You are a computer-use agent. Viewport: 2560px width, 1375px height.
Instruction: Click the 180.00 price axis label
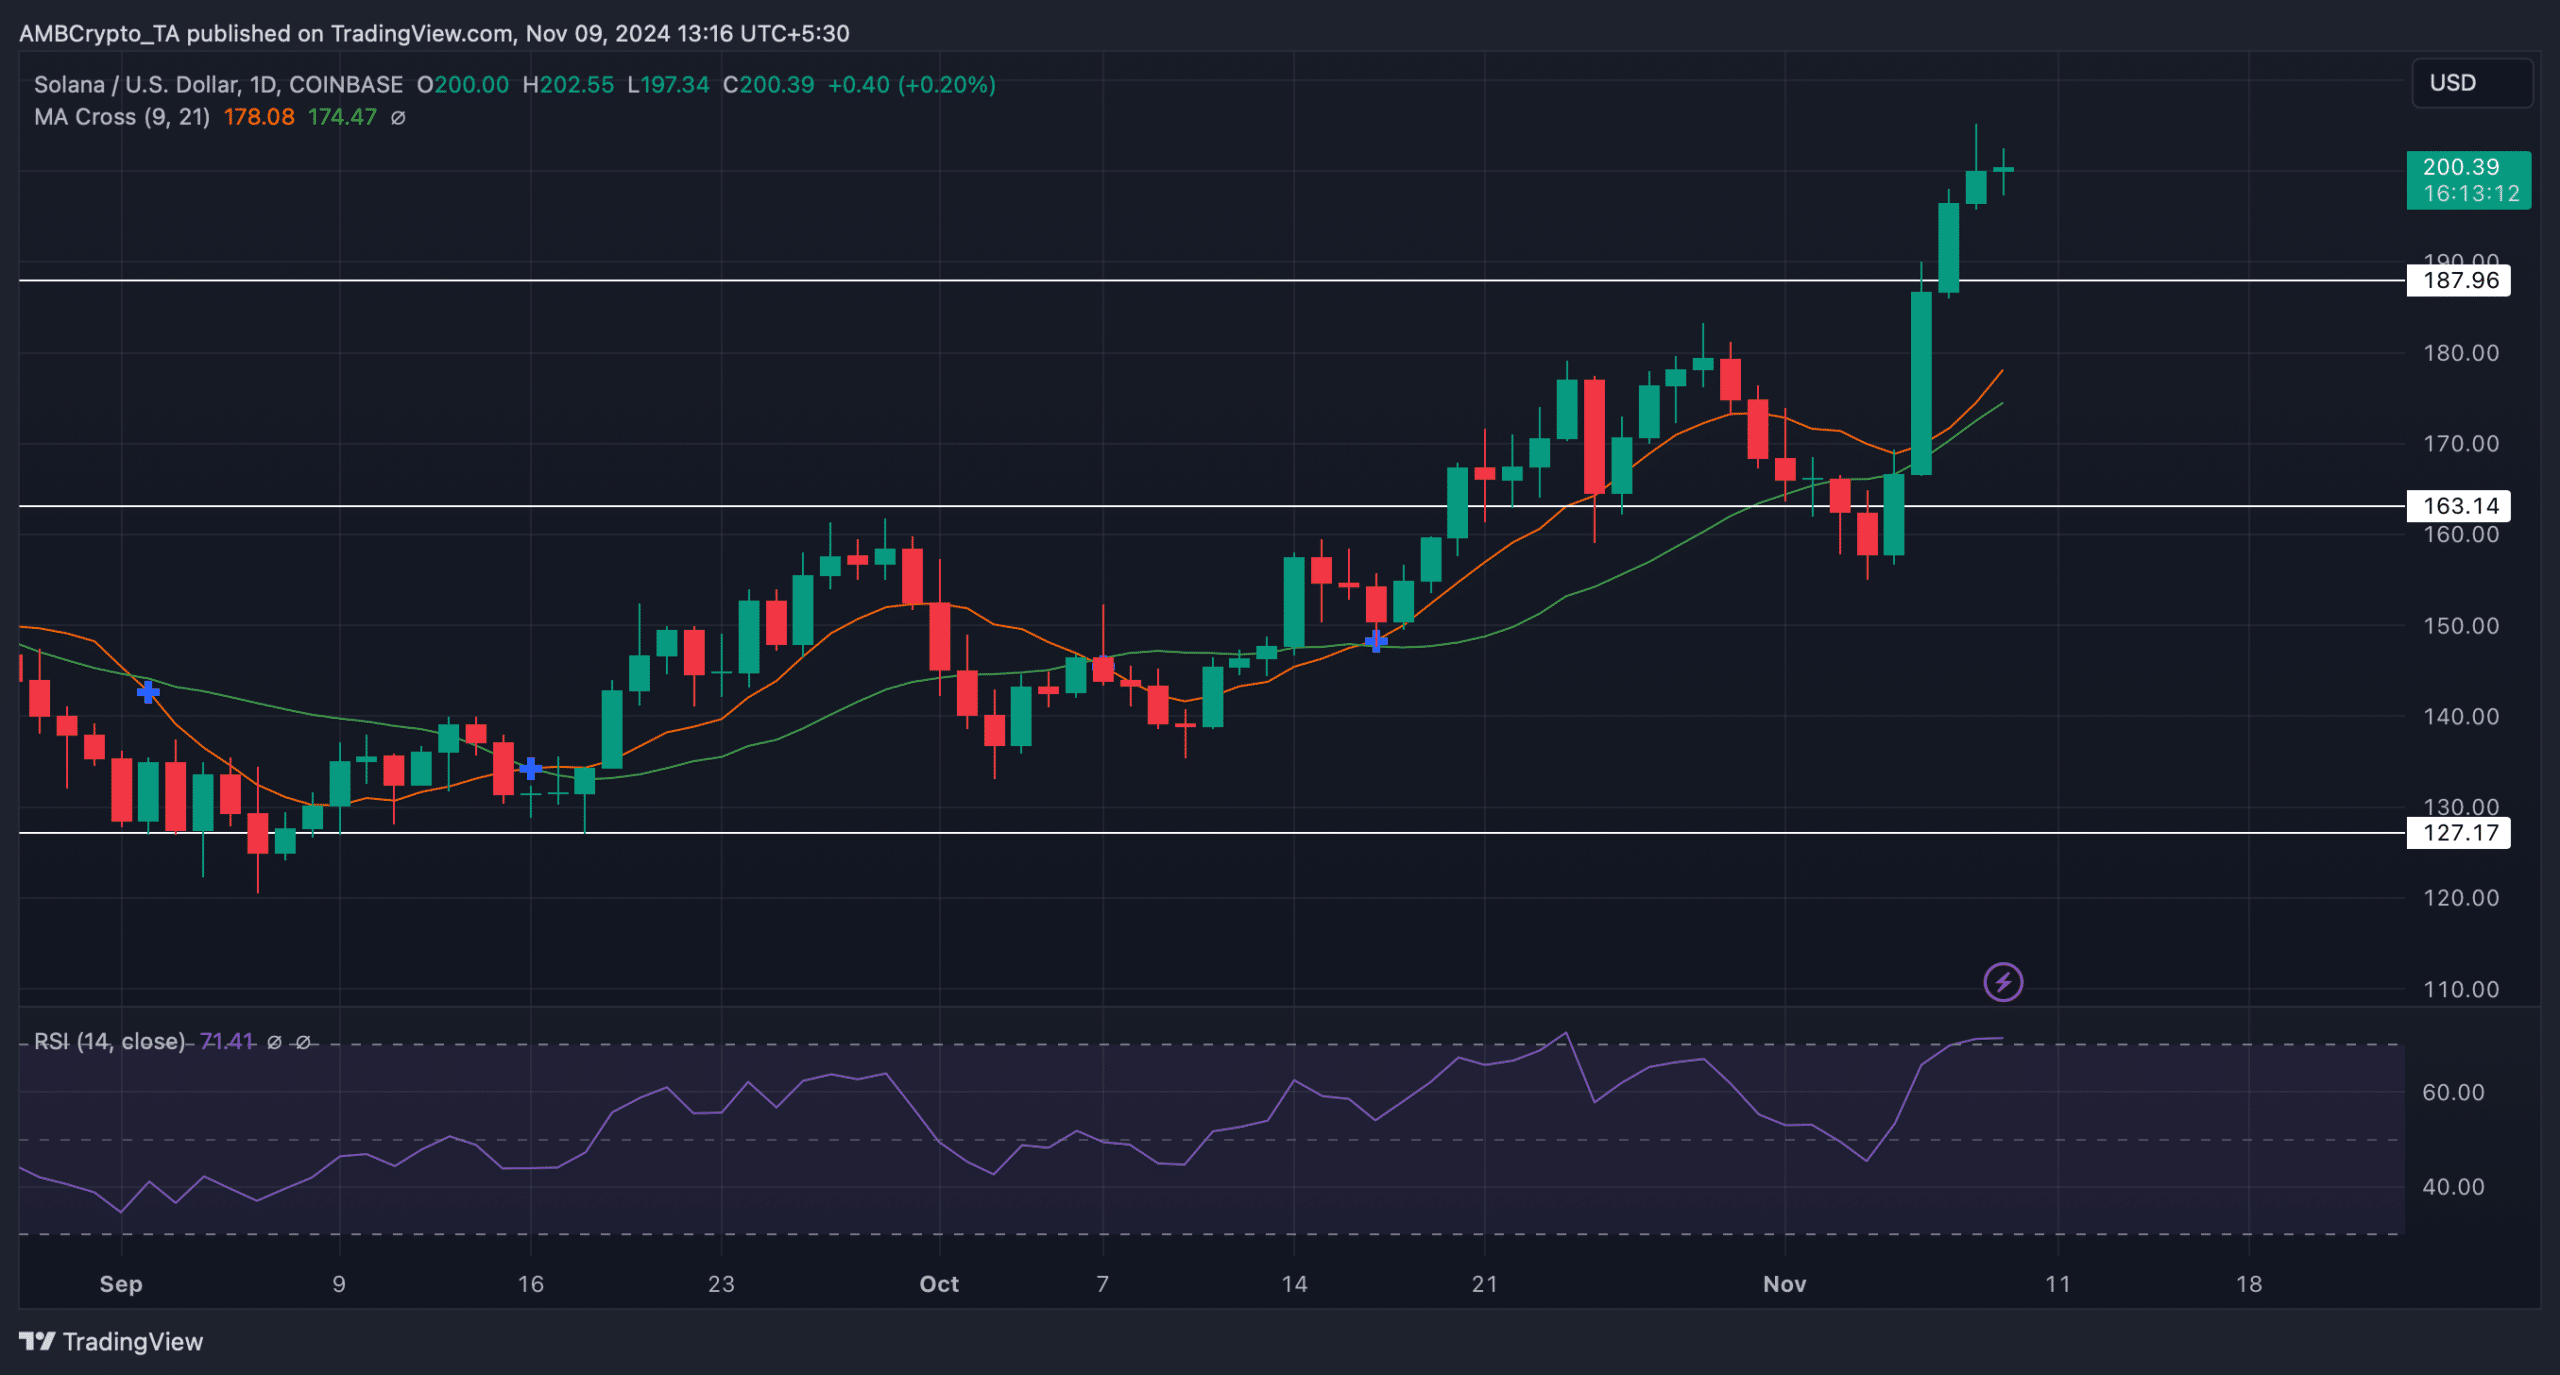(x=2461, y=353)
